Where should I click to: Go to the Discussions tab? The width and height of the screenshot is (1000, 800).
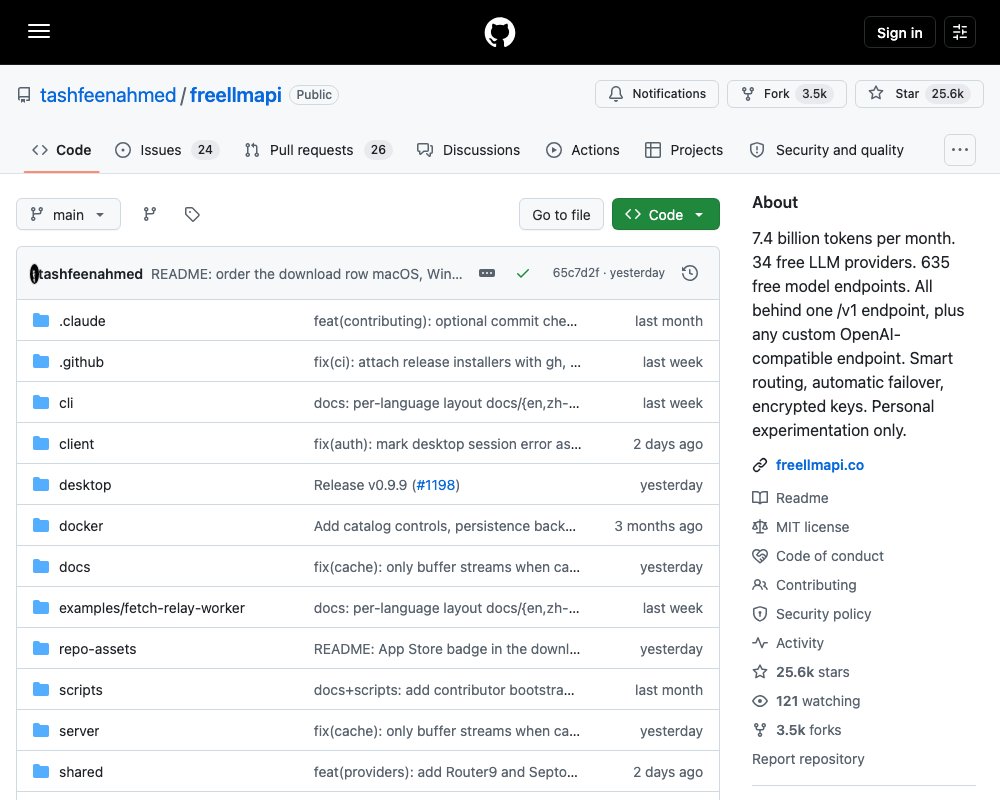468,150
